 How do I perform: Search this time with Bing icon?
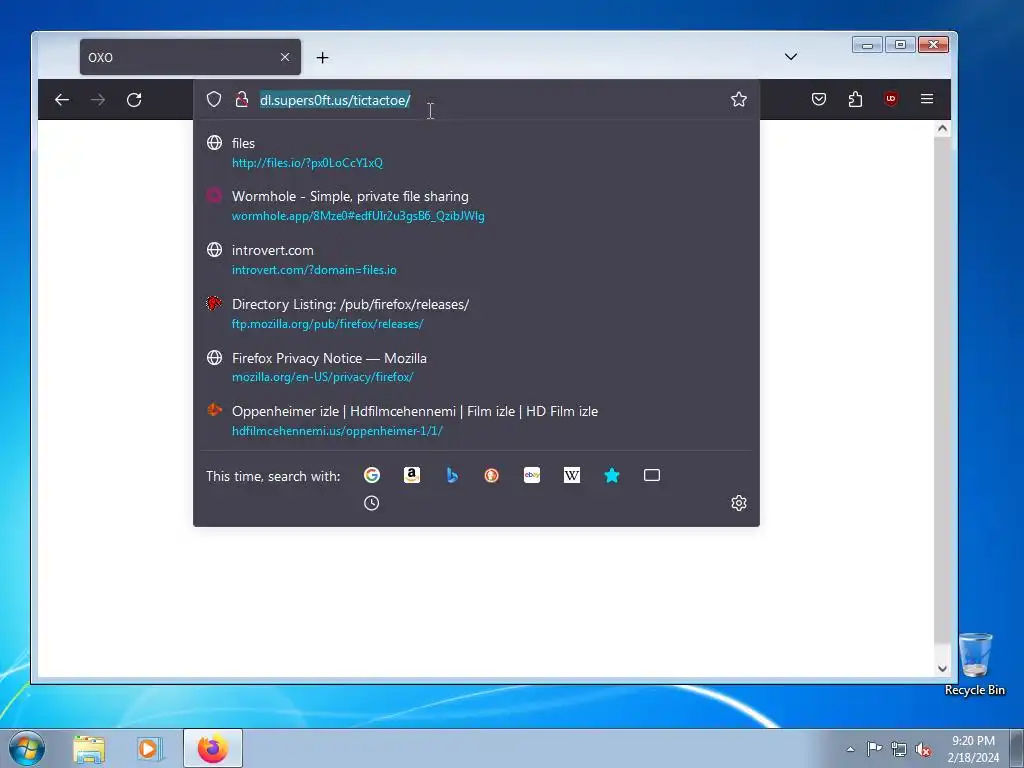point(452,475)
